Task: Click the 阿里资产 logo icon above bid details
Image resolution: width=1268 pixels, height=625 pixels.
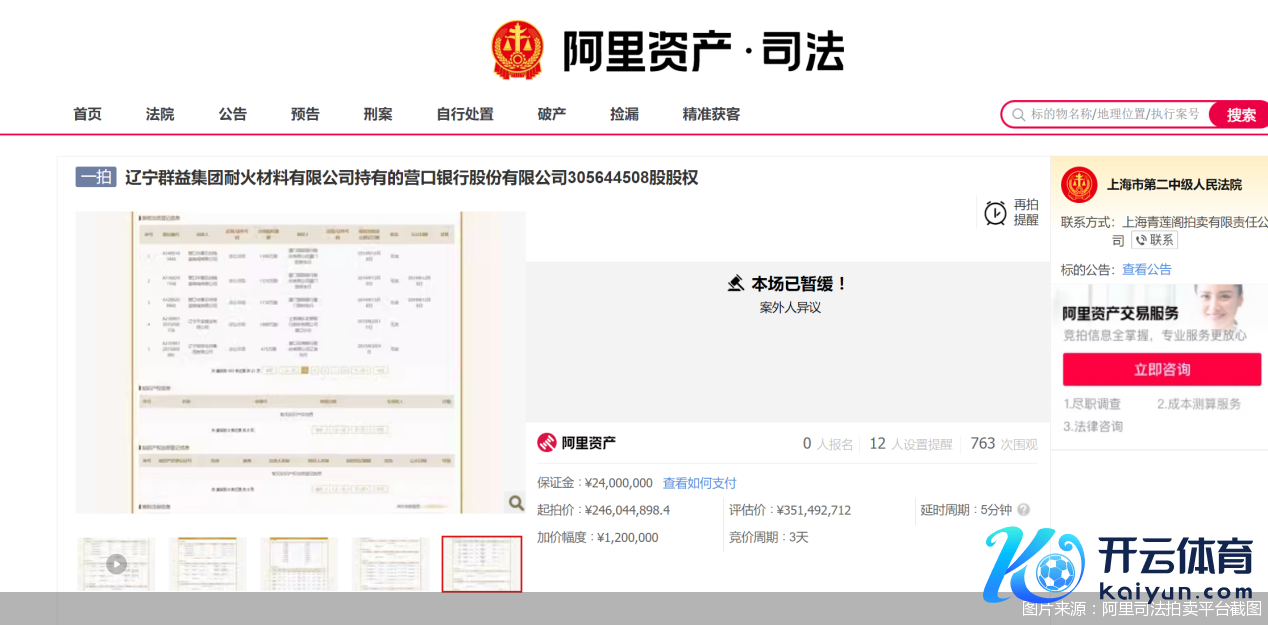Action: [x=548, y=442]
